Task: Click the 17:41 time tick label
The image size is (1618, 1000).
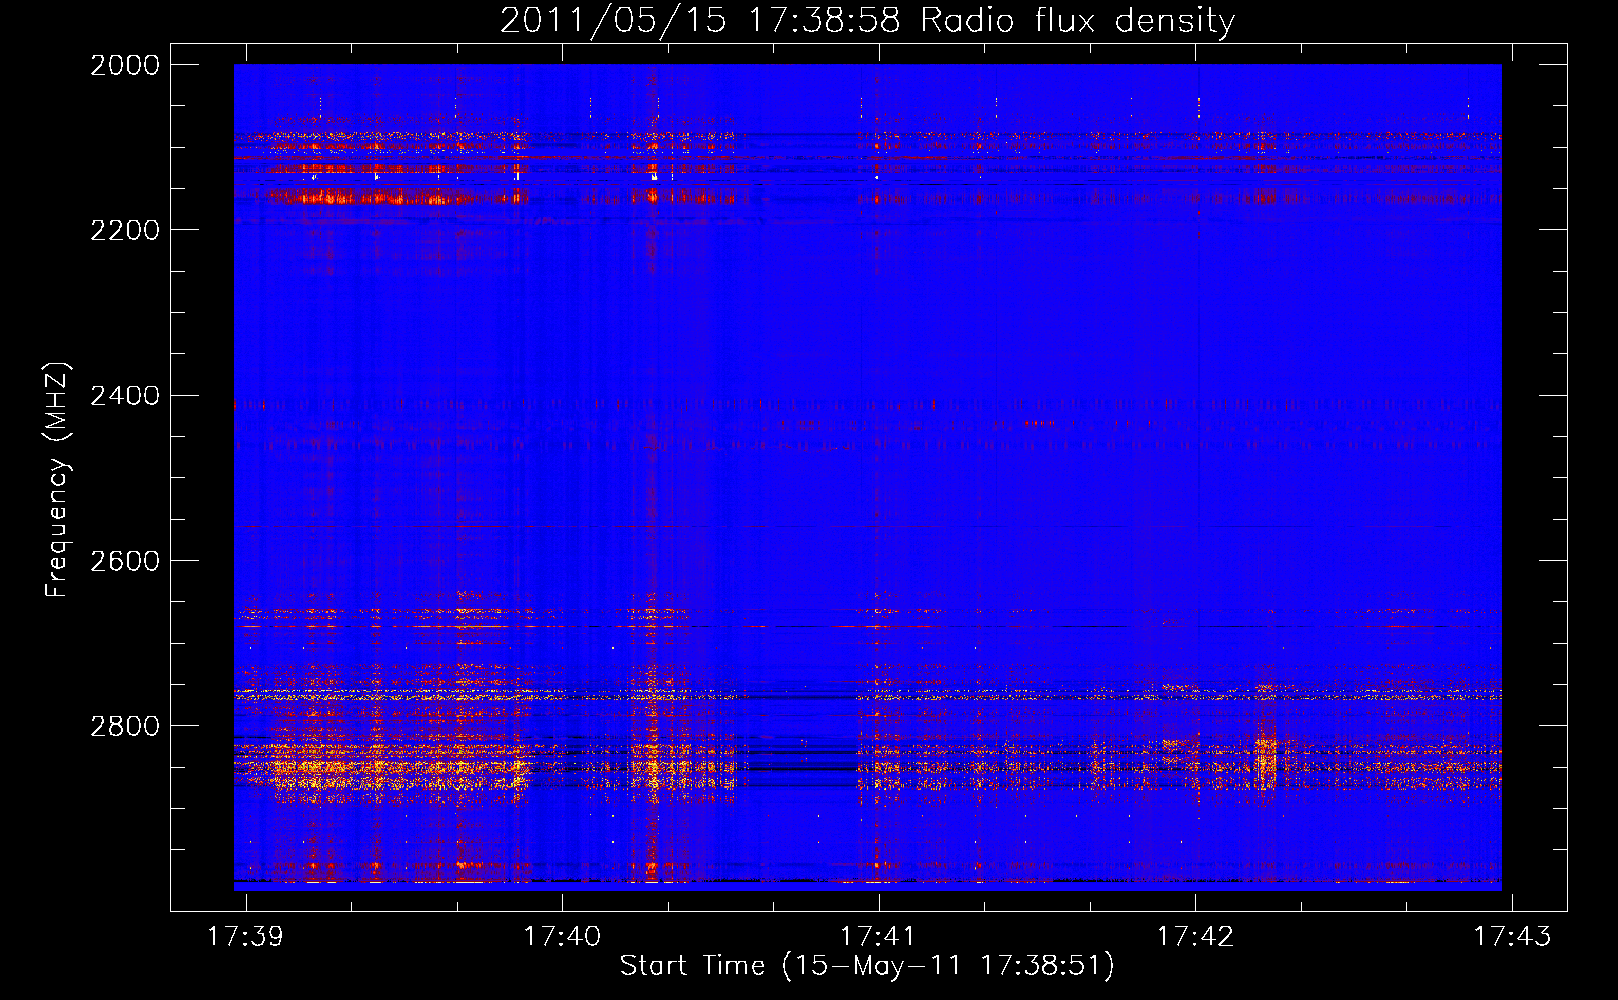Action: coord(878,936)
